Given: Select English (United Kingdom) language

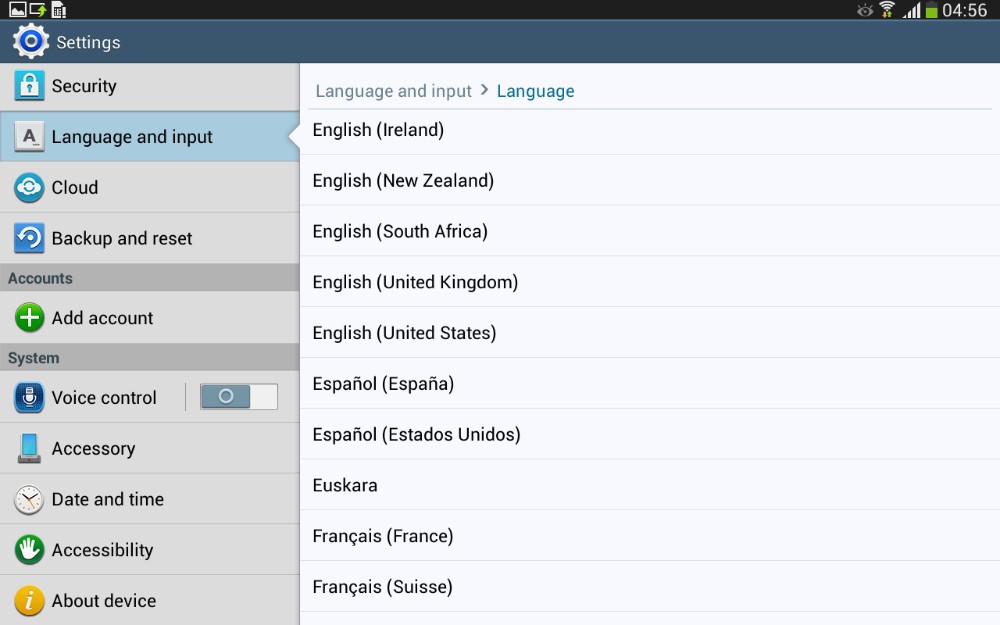Looking at the screenshot, I should 415,282.
